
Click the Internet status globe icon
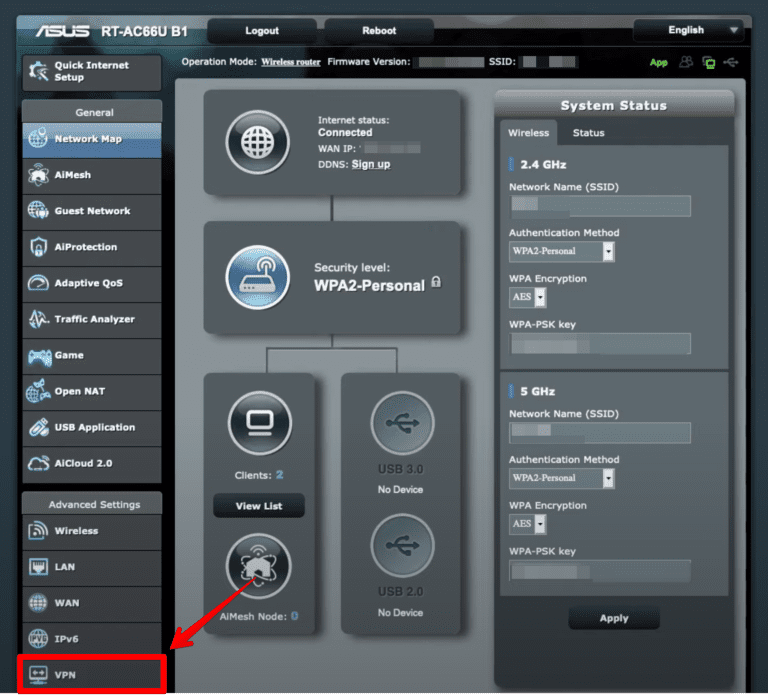click(258, 143)
